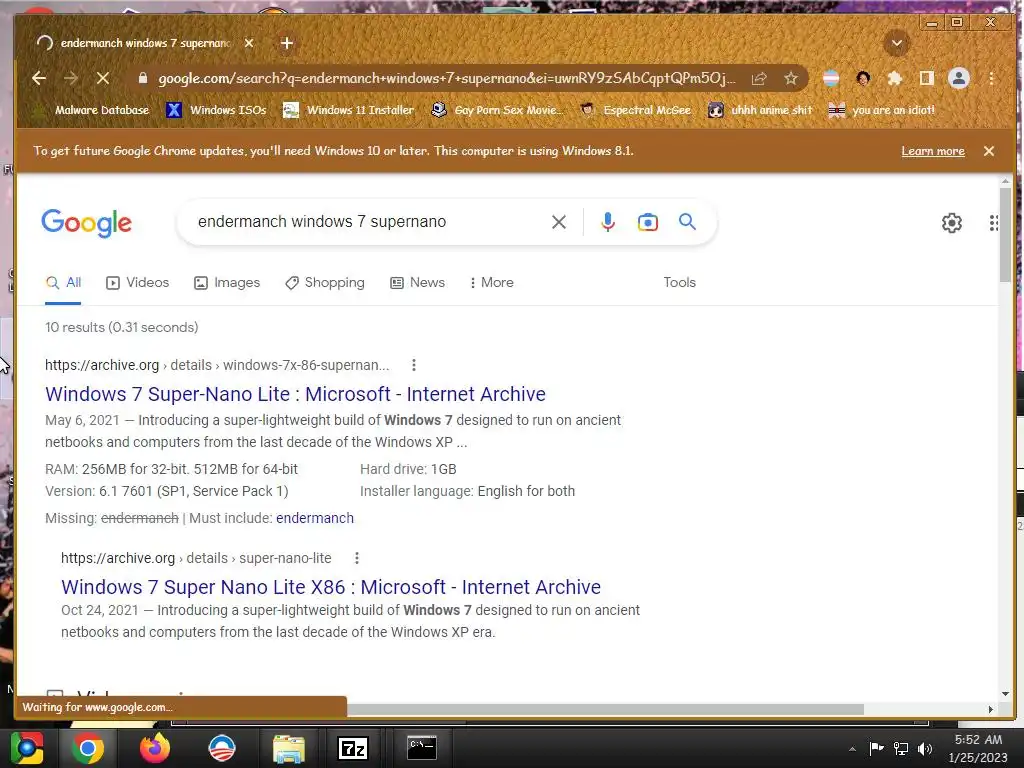1024x768 pixels.
Task: Submit search with magnifier button
Action: 687,221
